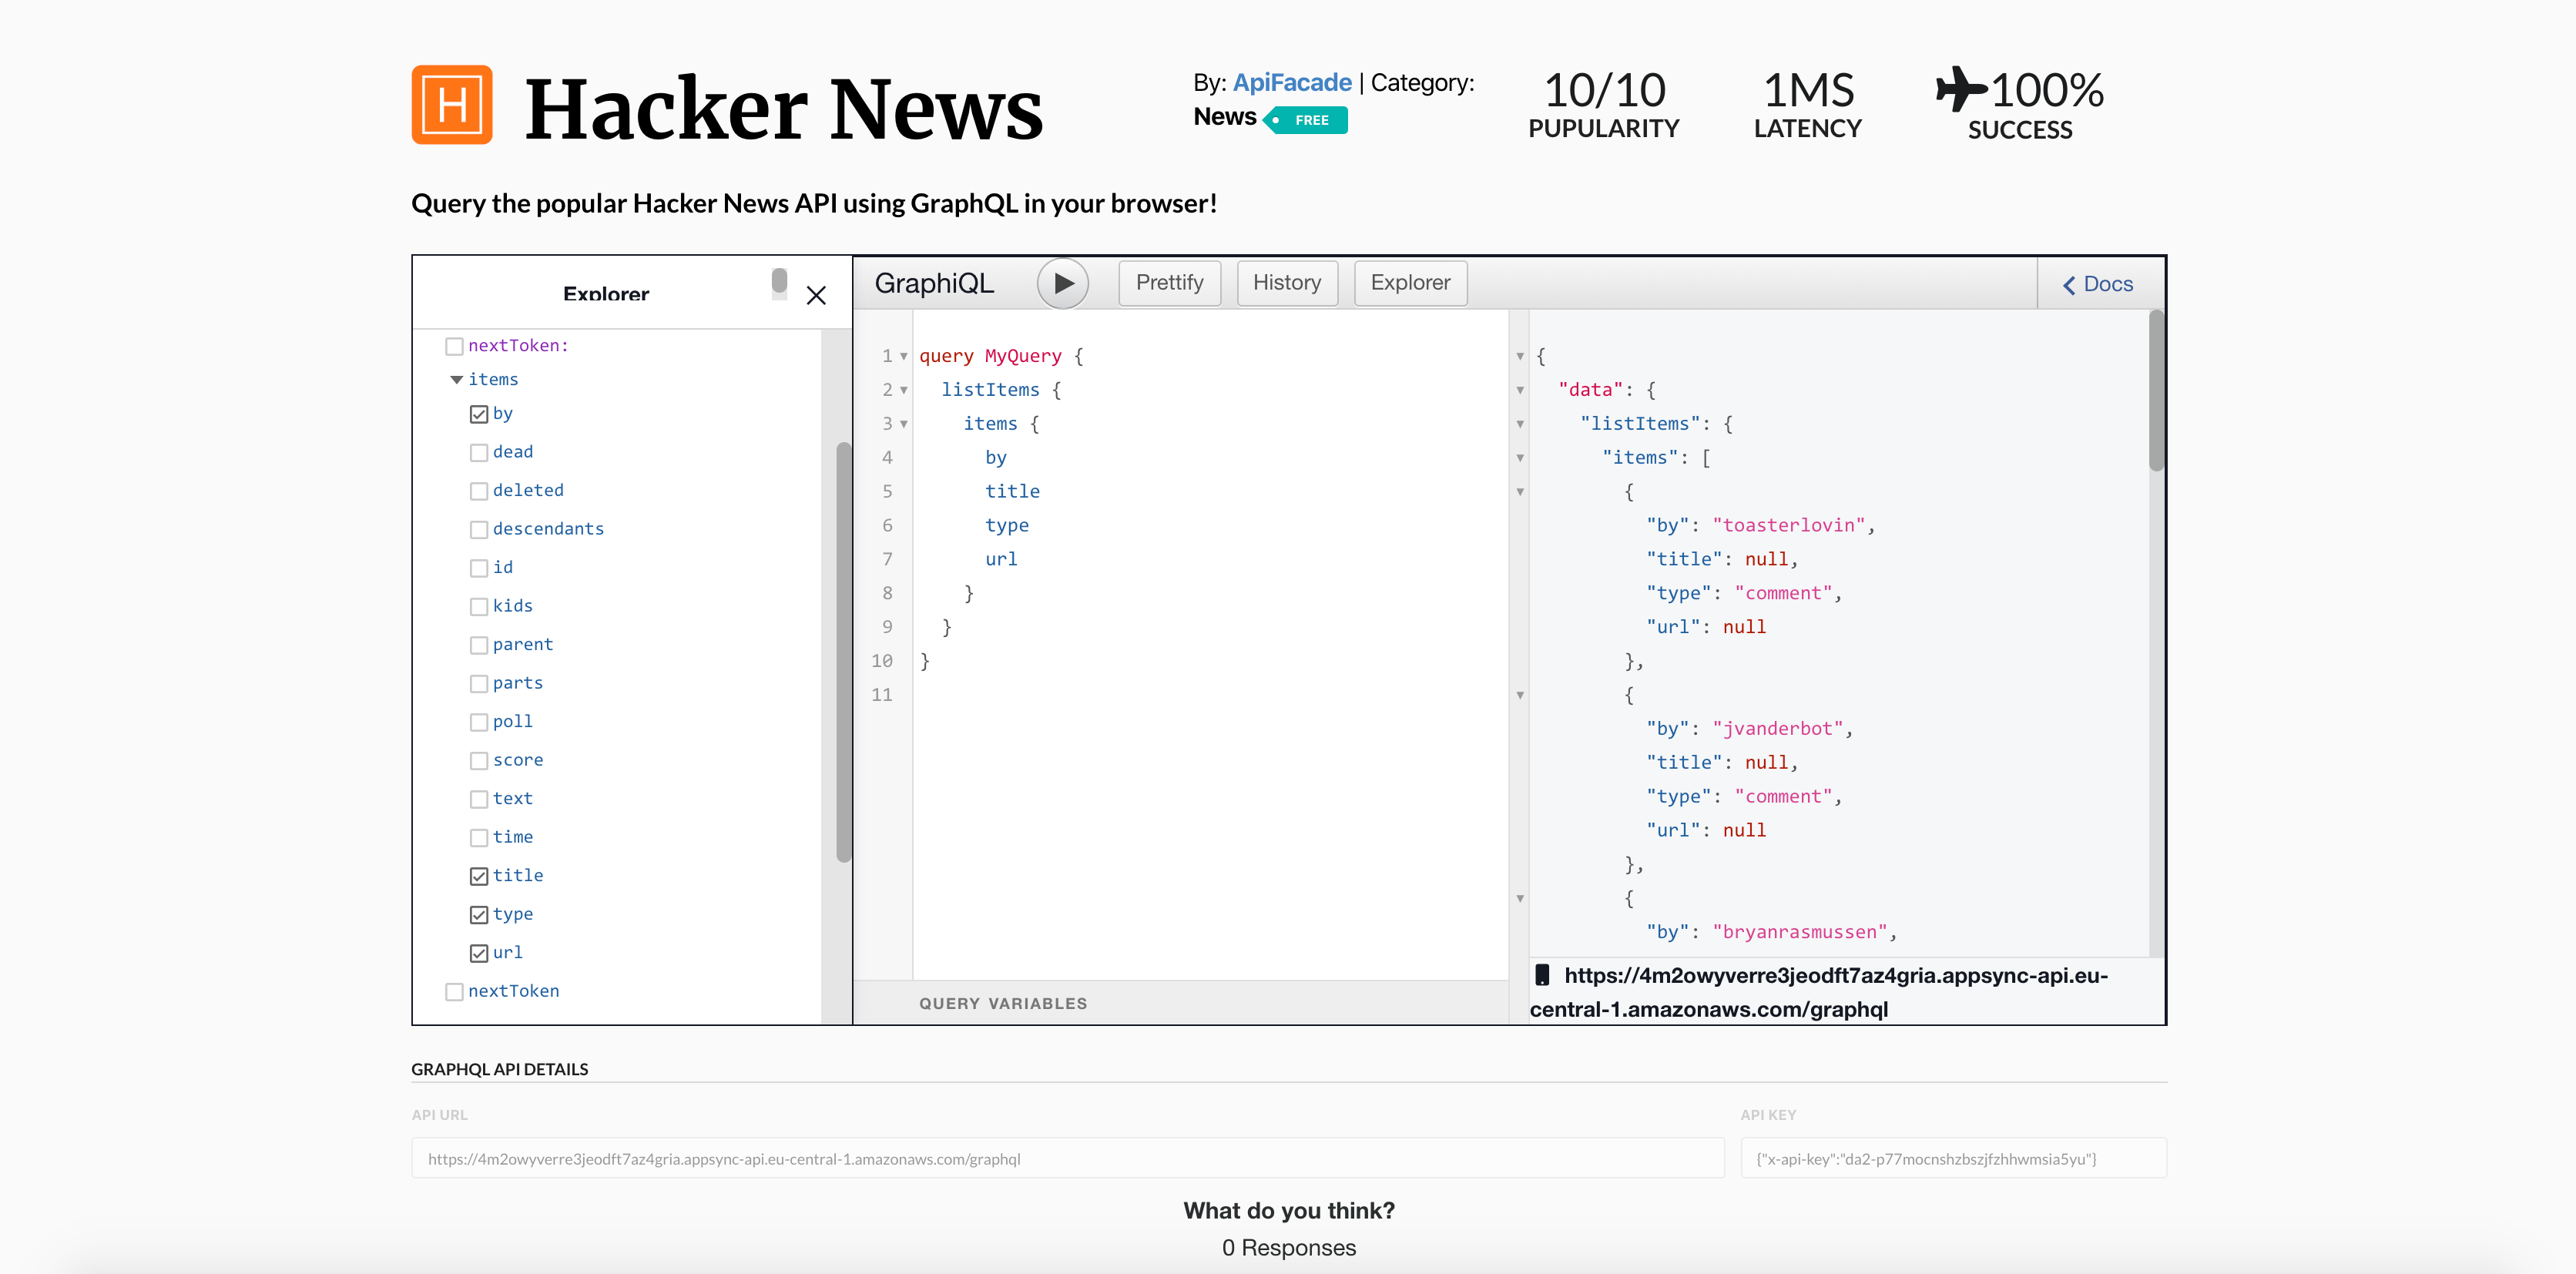Check the 'descendants' field checkbox
2576x1274 pixels.
(x=479, y=530)
